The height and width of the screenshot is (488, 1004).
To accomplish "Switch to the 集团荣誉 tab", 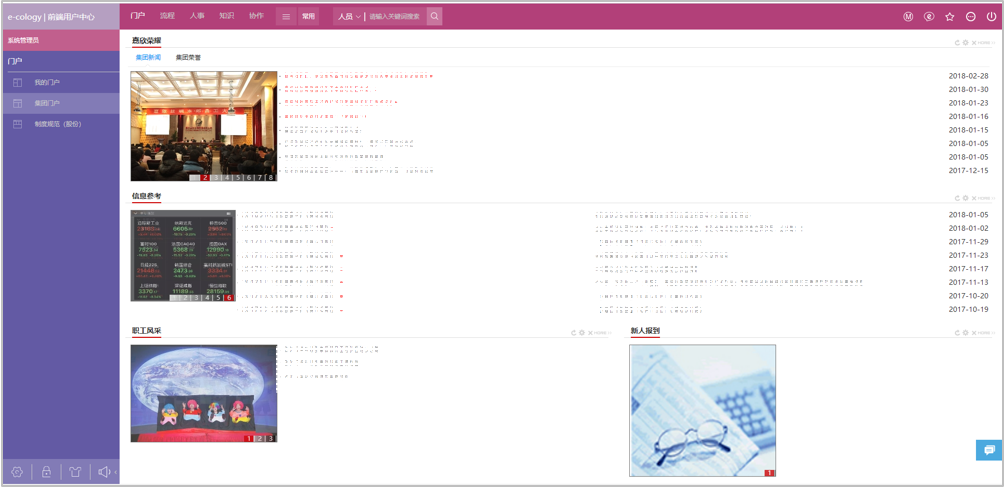I will (x=188, y=57).
